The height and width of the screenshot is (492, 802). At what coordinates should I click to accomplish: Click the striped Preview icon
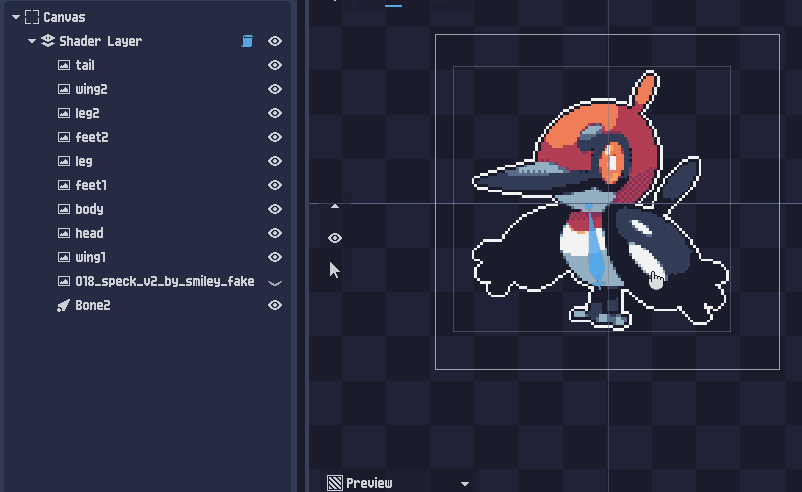(x=335, y=483)
